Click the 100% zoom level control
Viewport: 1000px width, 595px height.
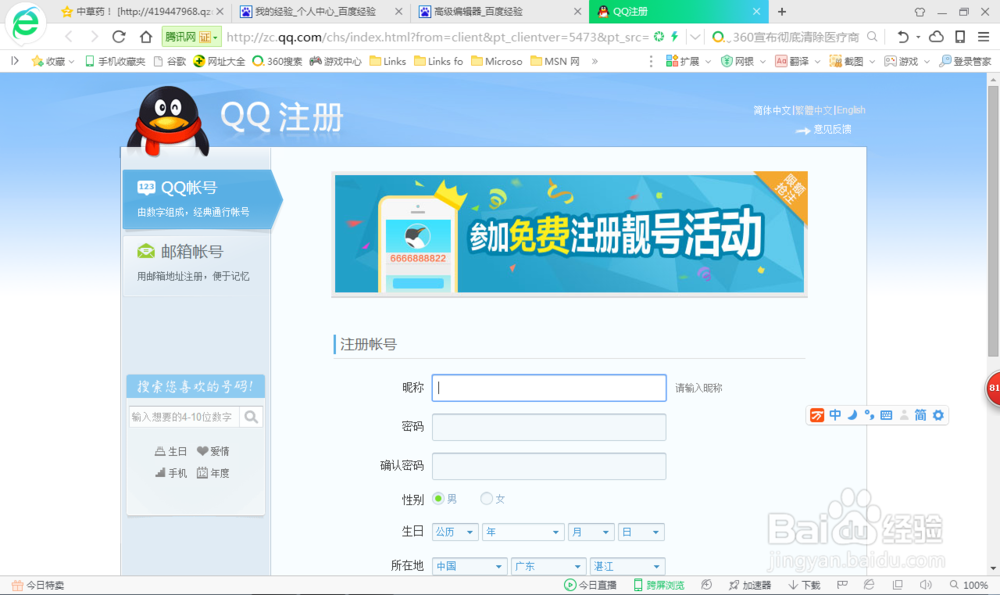969,585
